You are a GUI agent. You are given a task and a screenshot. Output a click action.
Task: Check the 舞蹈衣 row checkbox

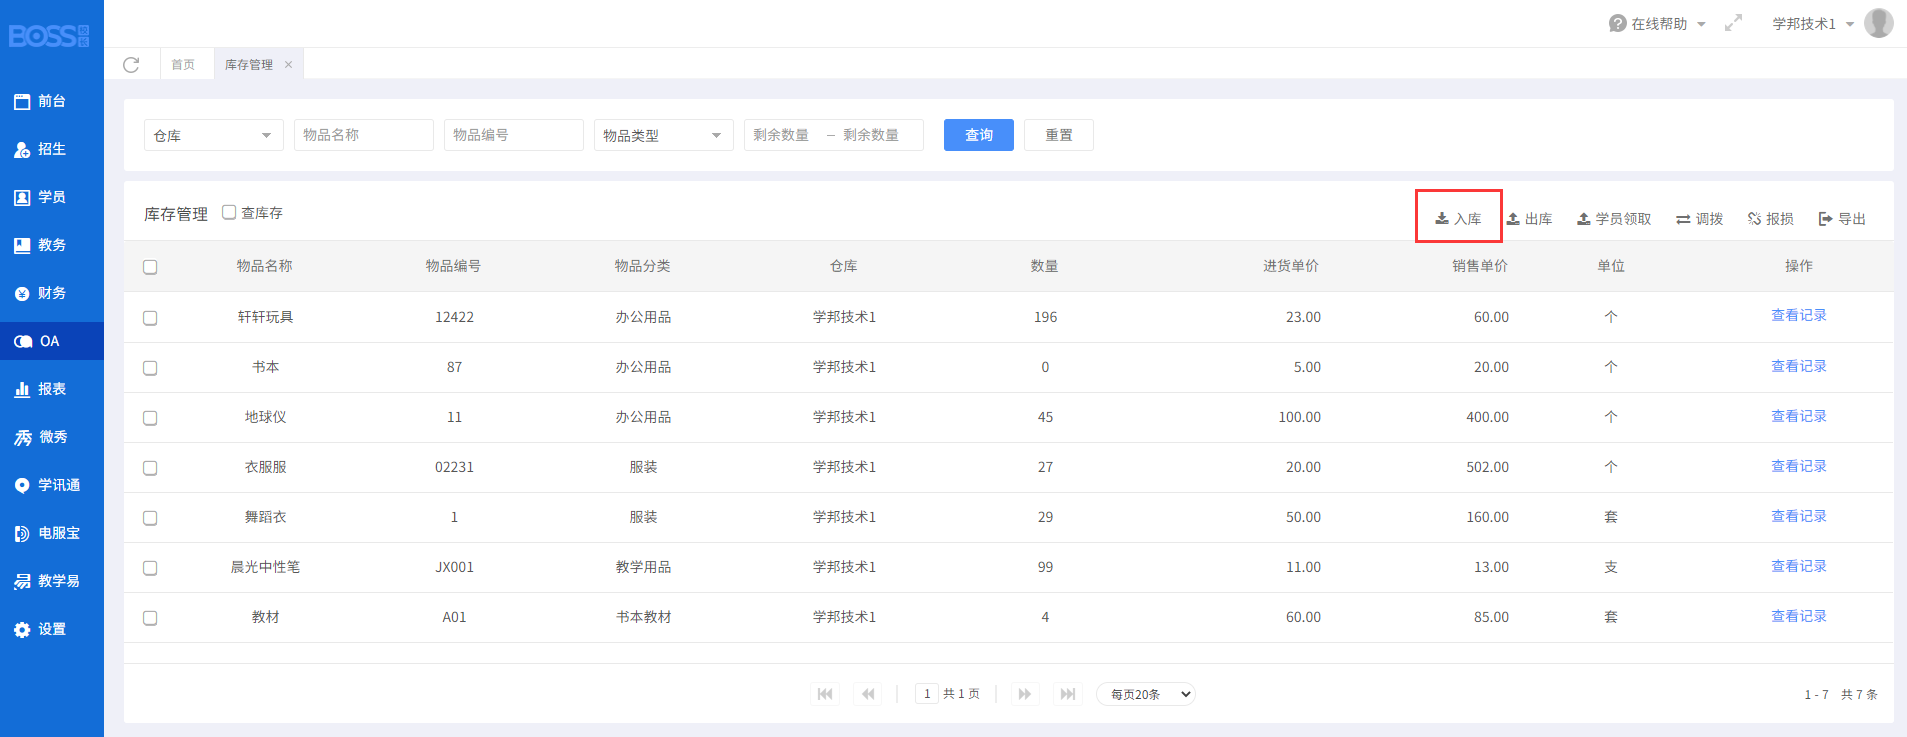point(150,518)
